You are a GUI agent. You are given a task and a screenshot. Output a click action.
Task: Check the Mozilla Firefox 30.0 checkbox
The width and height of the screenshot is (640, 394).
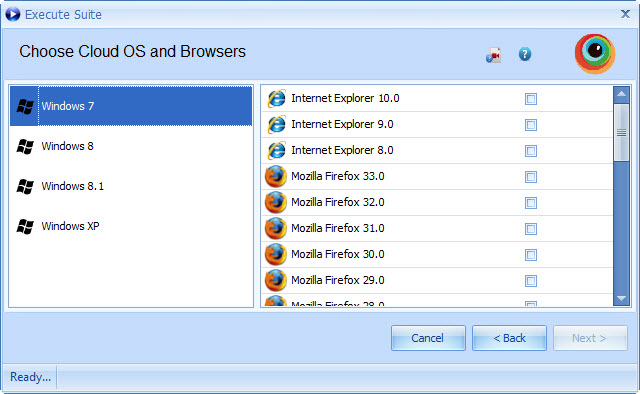tap(531, 255)
